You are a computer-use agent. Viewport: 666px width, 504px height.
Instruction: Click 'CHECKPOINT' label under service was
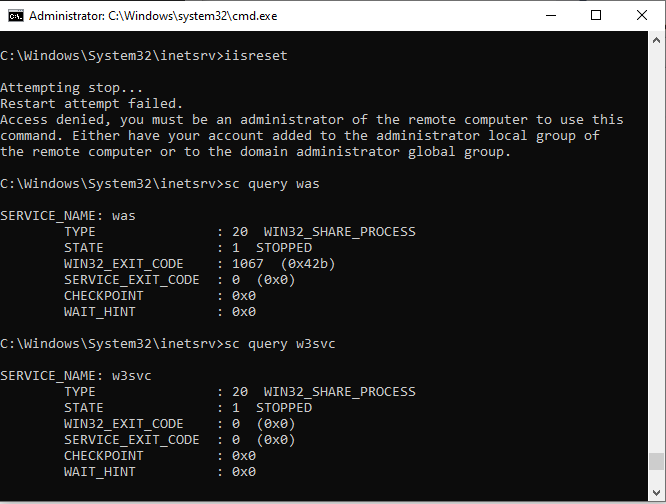(104, 296)
